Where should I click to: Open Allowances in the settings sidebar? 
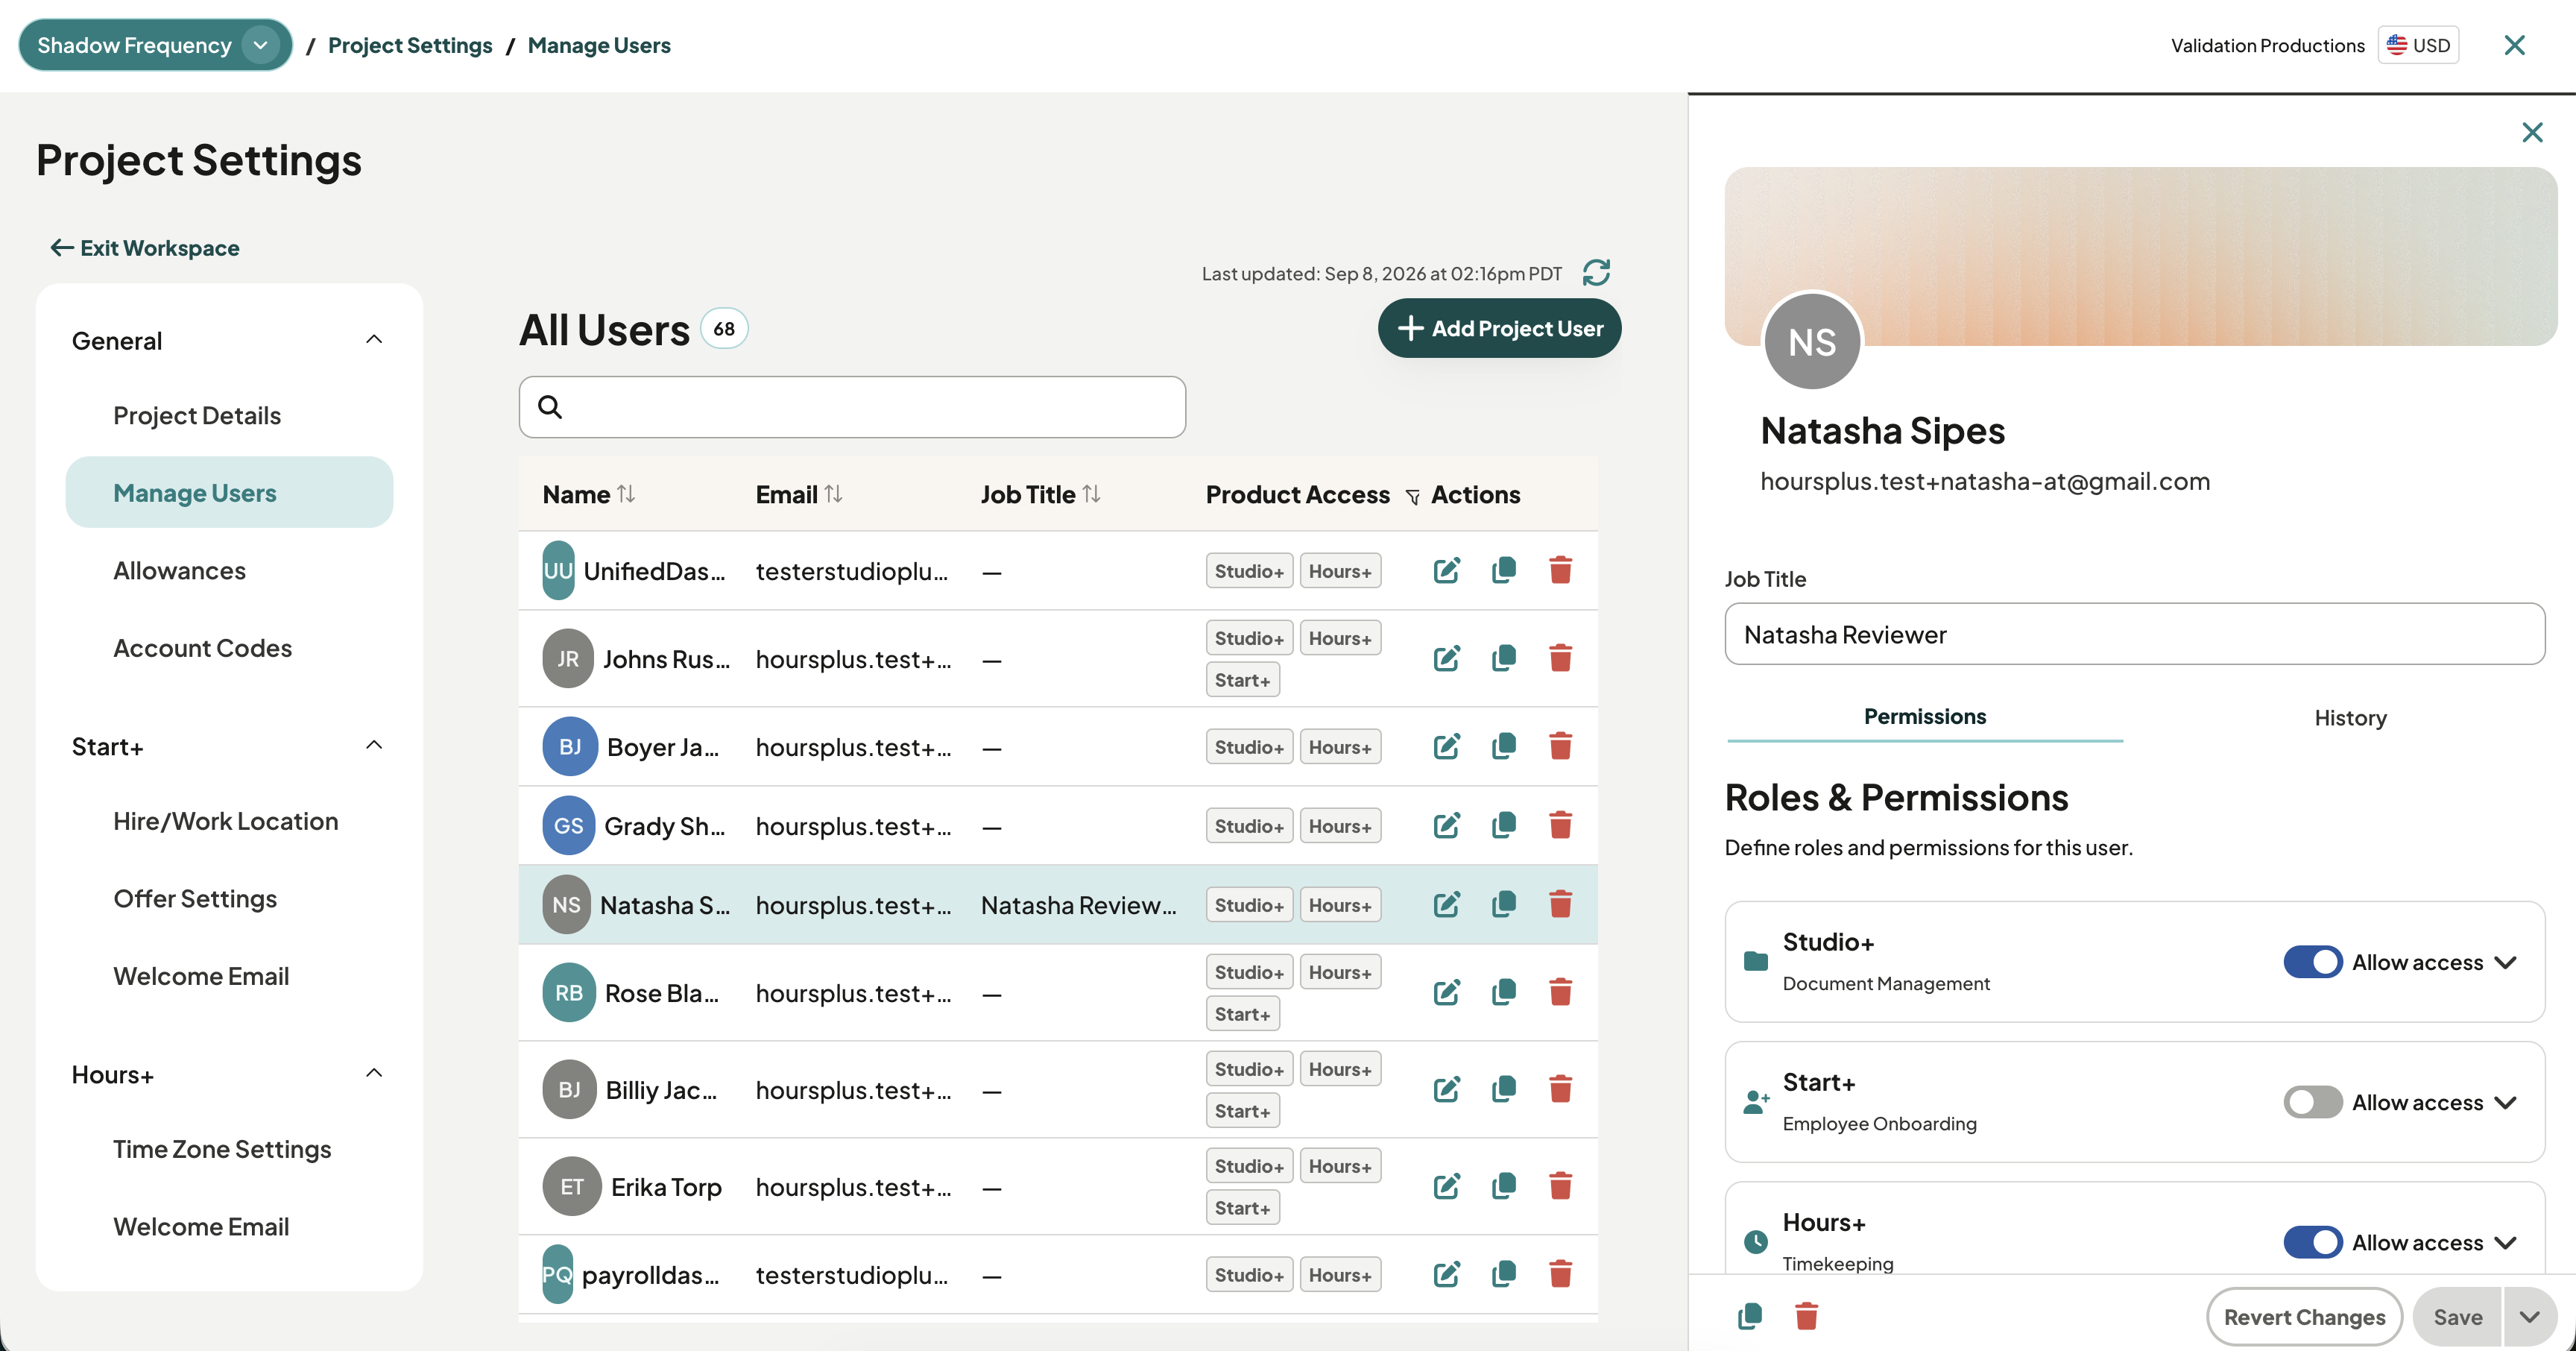[x=179, y=570]
